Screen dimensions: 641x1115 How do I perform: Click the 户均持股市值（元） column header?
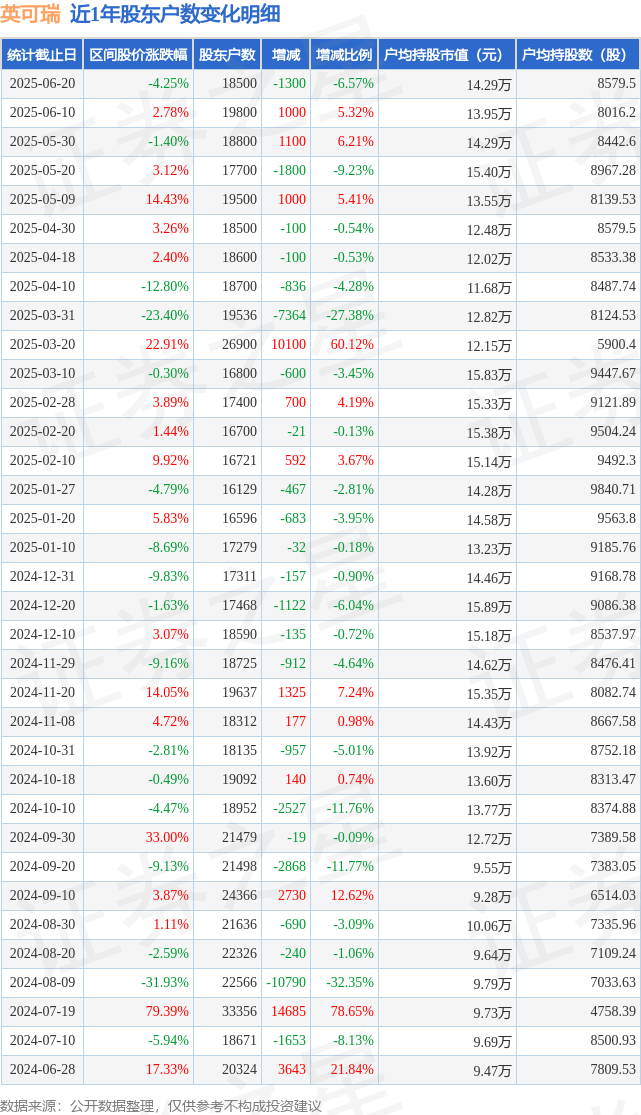[447, 55]
